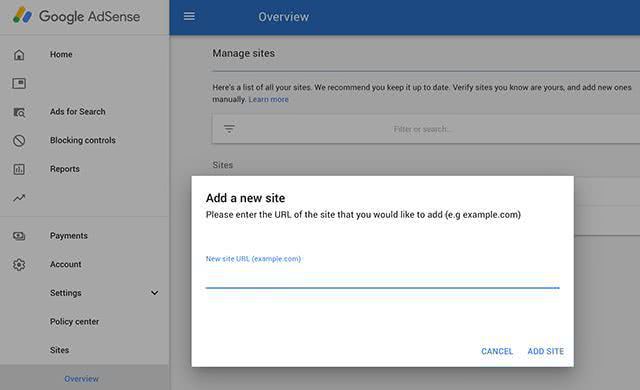Open the hamburger menu icon
Image resolution: width=640 pixels, height=390 pixels.
pyautogui.click(x=189, y=16)
